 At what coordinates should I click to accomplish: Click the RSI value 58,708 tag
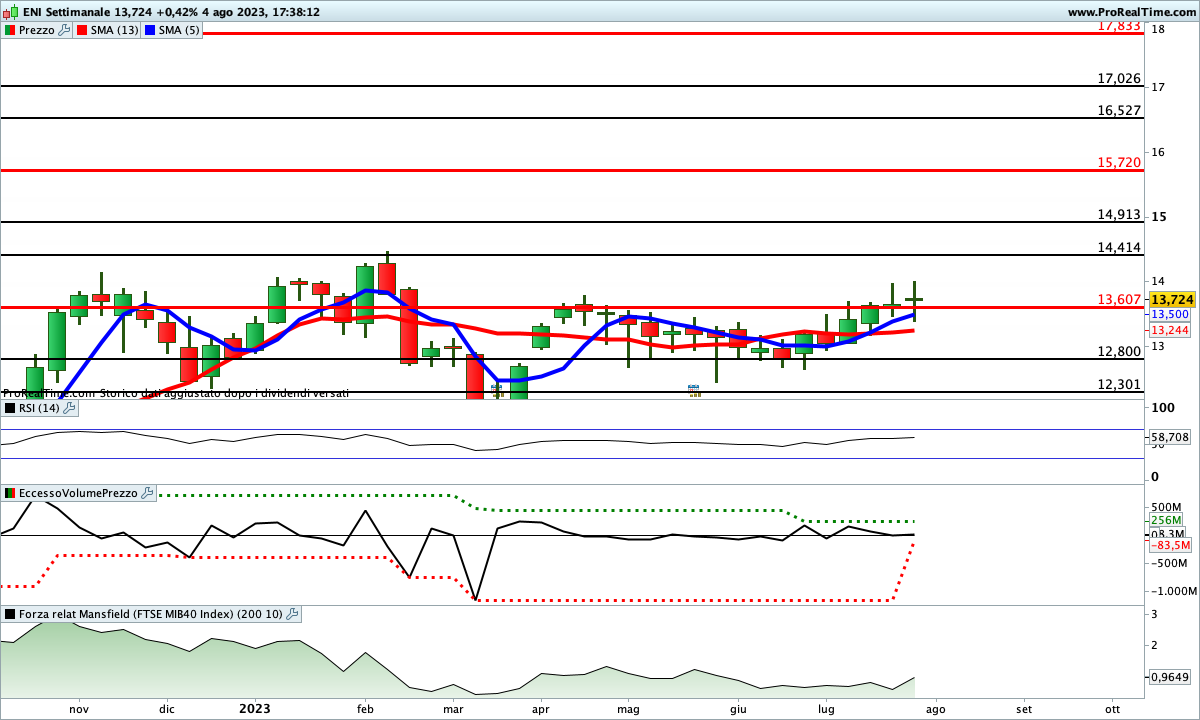pyautogui.click(x=1170, y=437)
